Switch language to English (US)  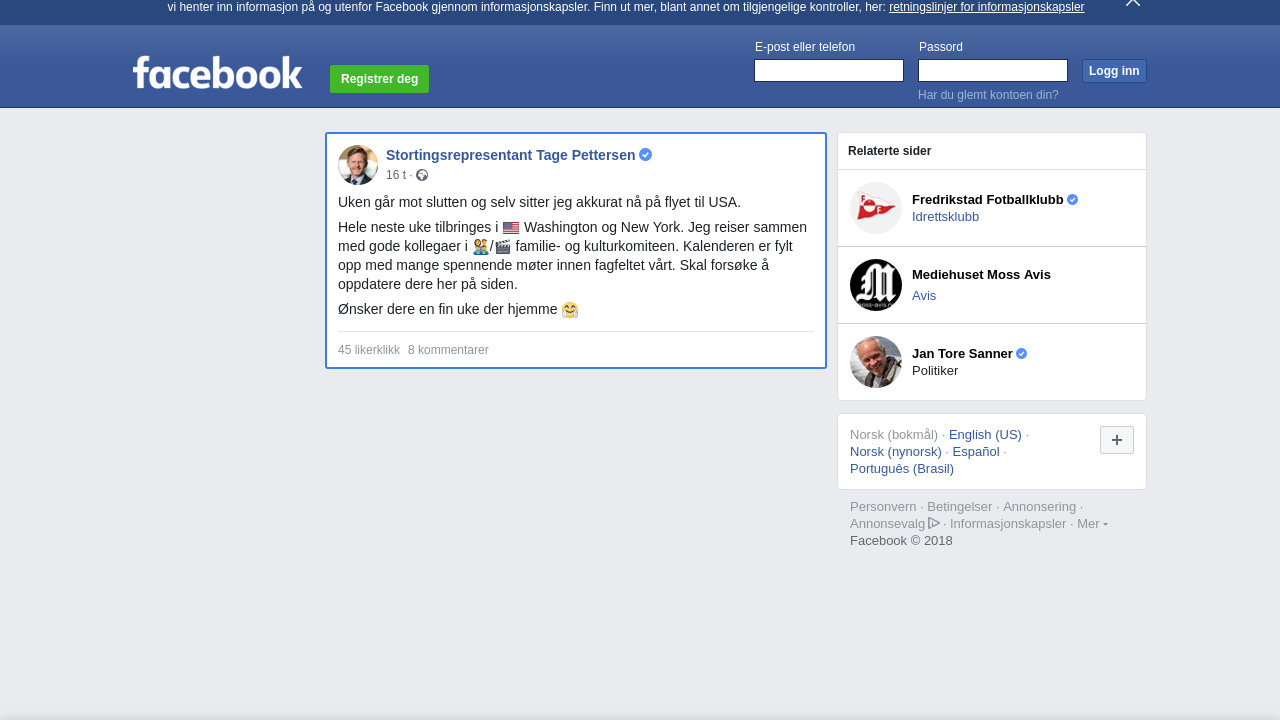[985, 435]
